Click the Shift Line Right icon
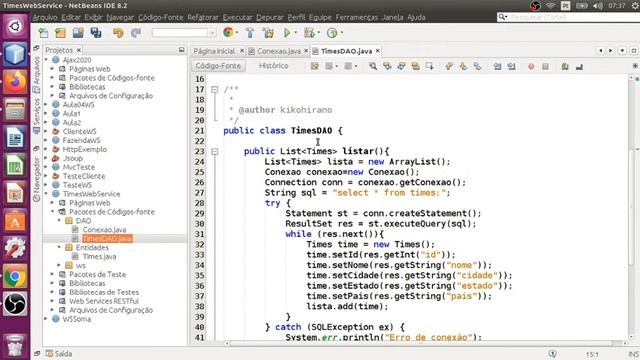Image resolution: width=640 pixels, height=360 pixels. click(x=511, y=66)
